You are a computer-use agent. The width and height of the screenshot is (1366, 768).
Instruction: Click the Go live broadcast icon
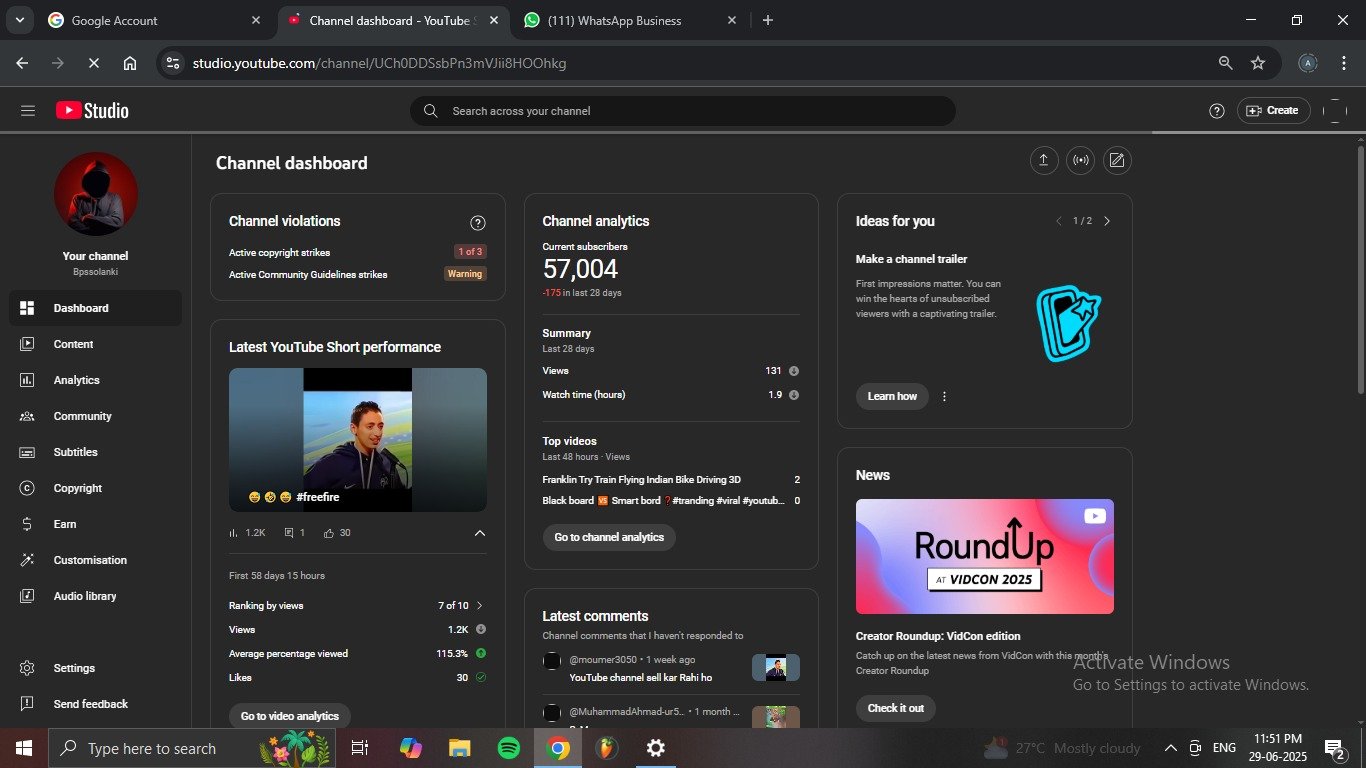(1081, 160)
